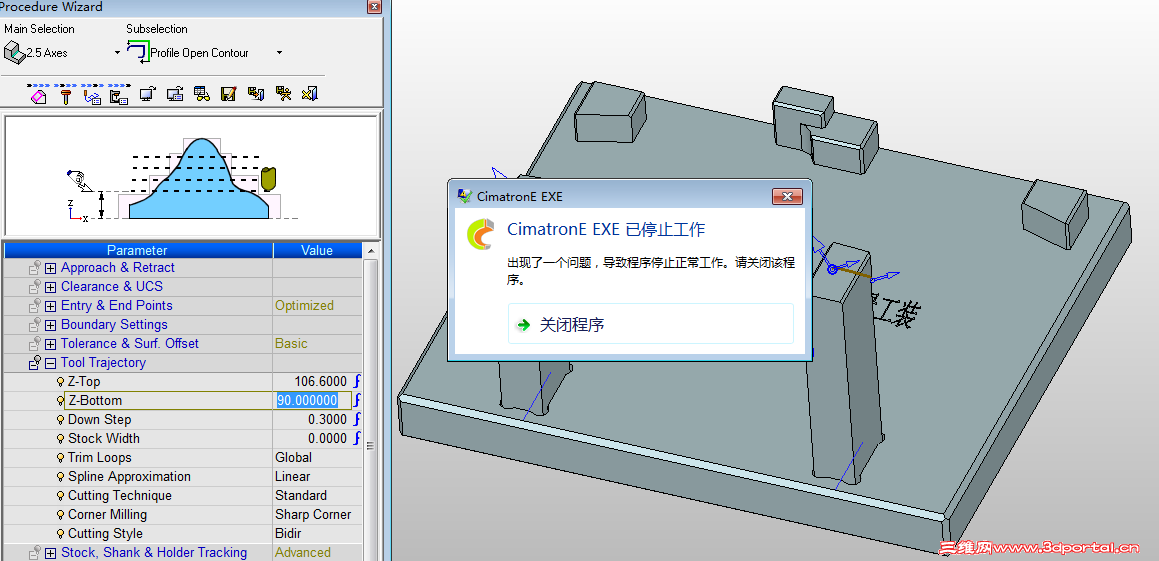
Task: Expand the Entry & End Points group
Action: click(x=50, y=306)
